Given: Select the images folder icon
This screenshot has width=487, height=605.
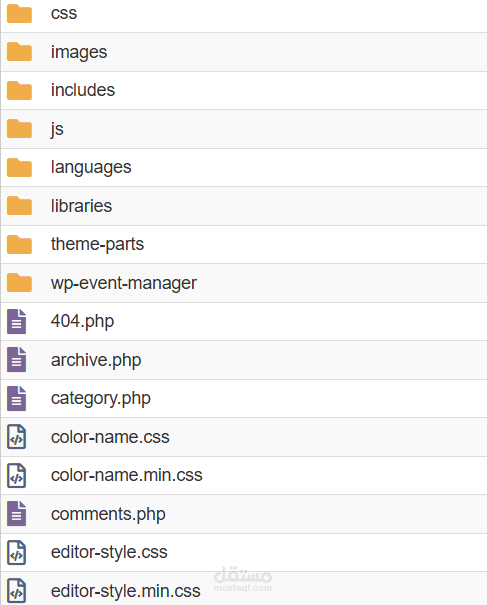Looking at the screenshot, I should pyautogui.click(x=19, y=52).
